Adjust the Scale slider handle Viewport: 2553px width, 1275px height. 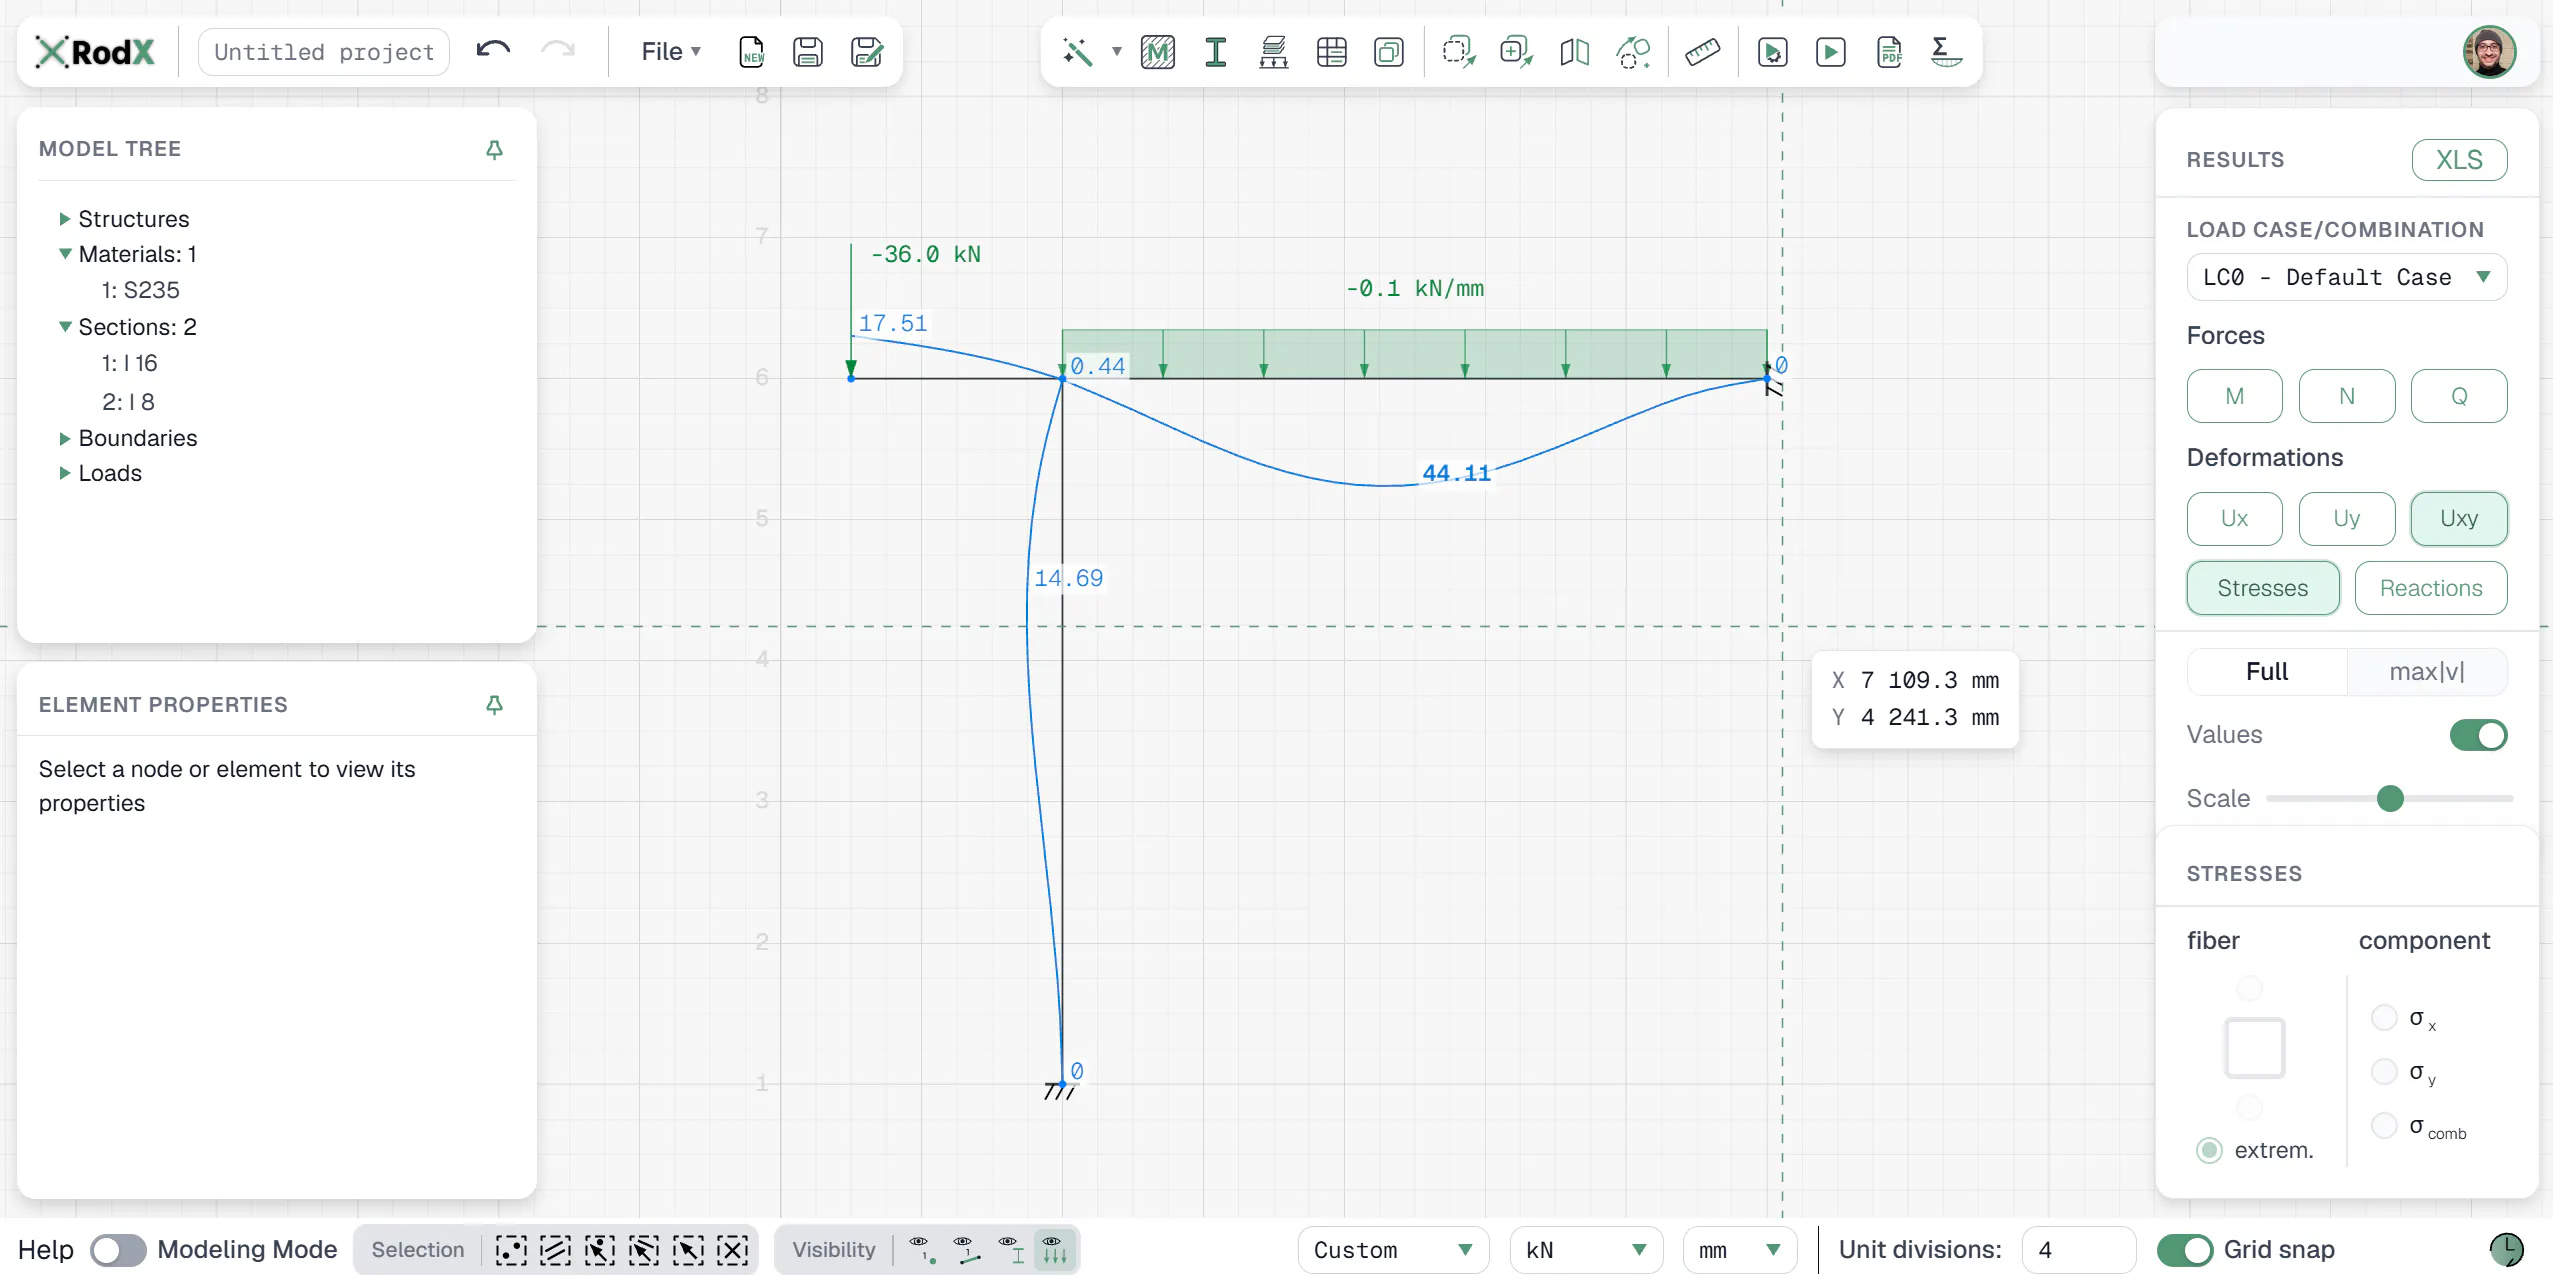click(x=2389, y=798)
